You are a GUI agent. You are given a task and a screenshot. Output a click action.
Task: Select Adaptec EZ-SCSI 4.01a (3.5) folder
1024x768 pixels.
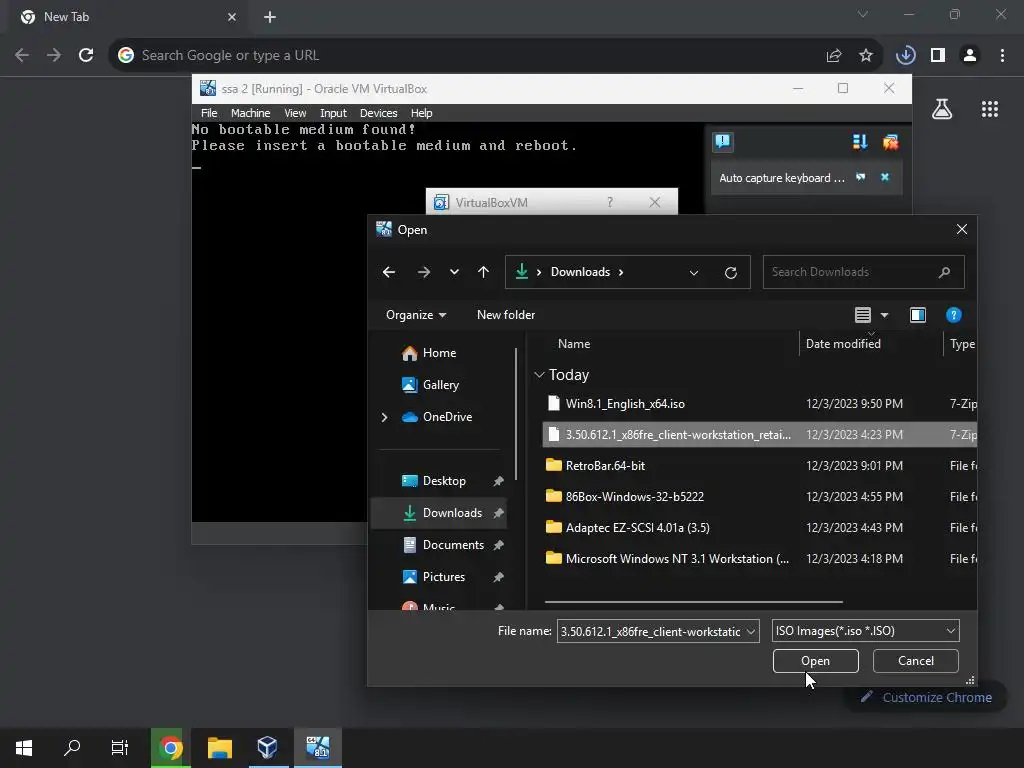pyautogui.click(x=760, y=528)
